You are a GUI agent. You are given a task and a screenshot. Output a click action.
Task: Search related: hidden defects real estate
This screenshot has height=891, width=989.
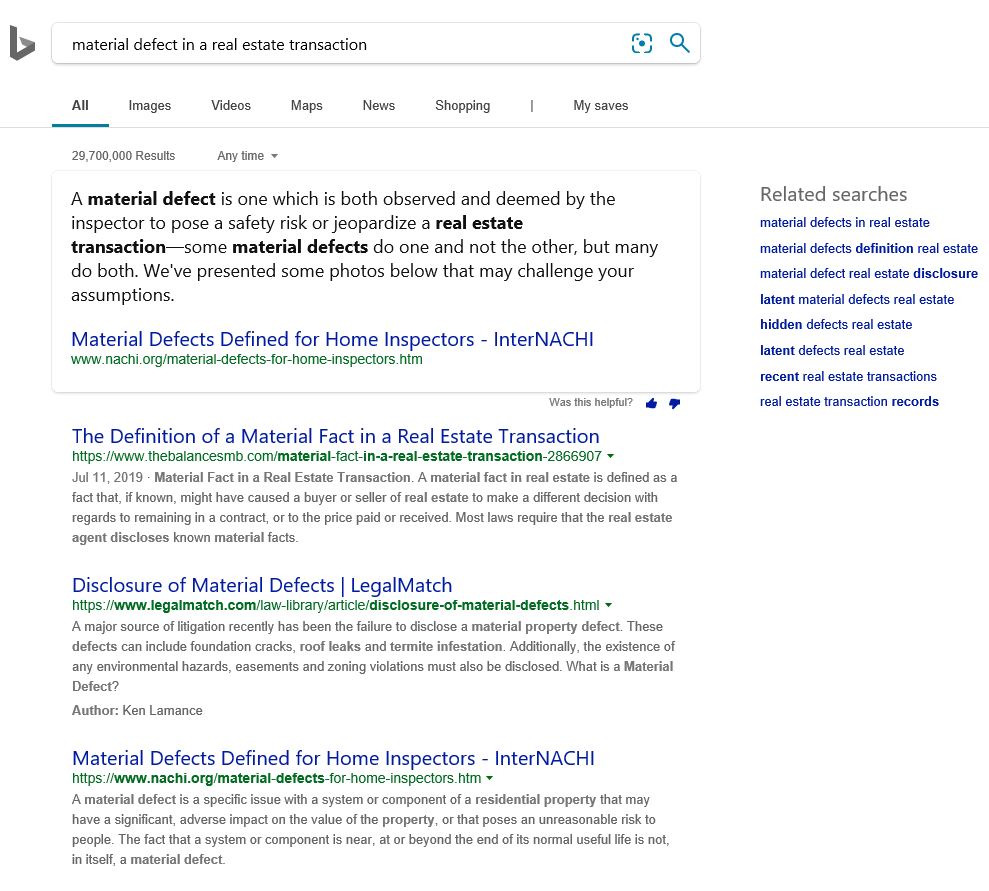[x=836, y=325]
